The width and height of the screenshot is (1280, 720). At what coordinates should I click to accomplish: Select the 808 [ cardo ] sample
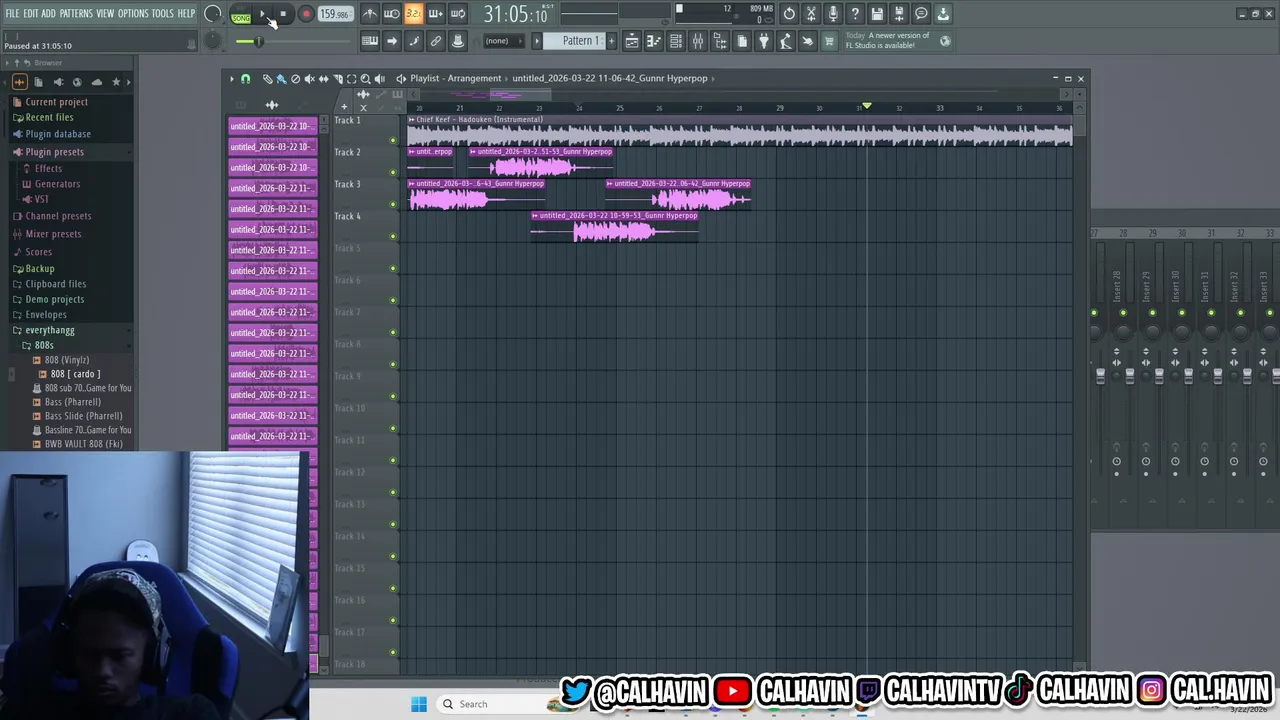coord(75,374)
